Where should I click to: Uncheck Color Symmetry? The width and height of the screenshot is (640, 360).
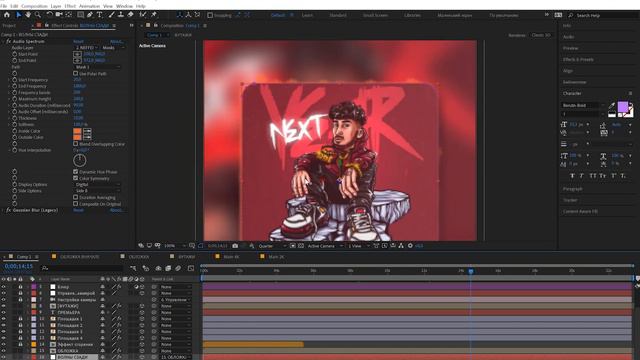pyautogui.click(x=76, y=178)
